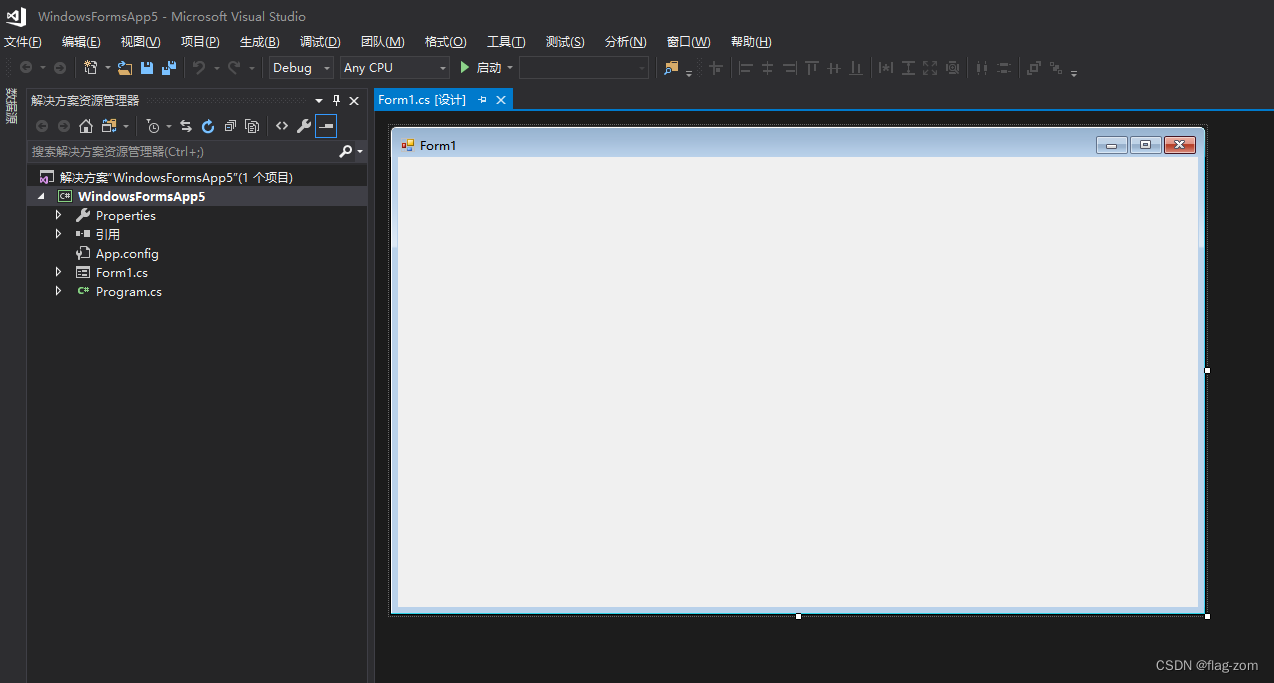Open the 调试(D) debug menu
The image size is (1274, 683).
320,41
